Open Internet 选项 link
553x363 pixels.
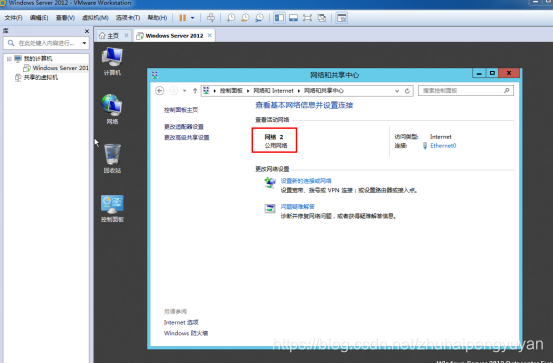(181, 322)
